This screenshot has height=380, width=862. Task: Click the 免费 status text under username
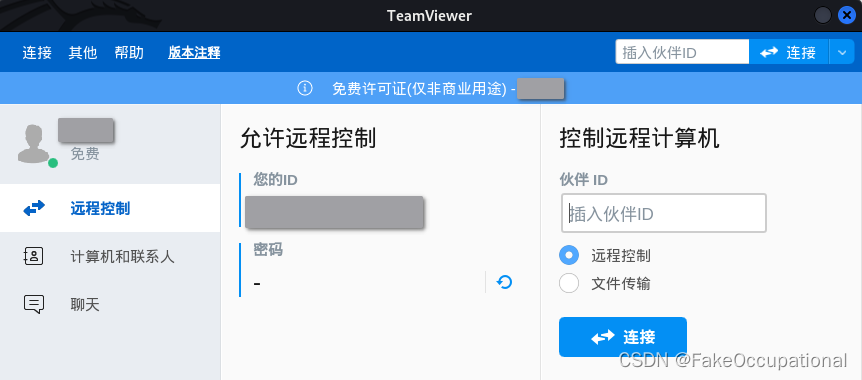pyautogui.click(x=85, y=154)
